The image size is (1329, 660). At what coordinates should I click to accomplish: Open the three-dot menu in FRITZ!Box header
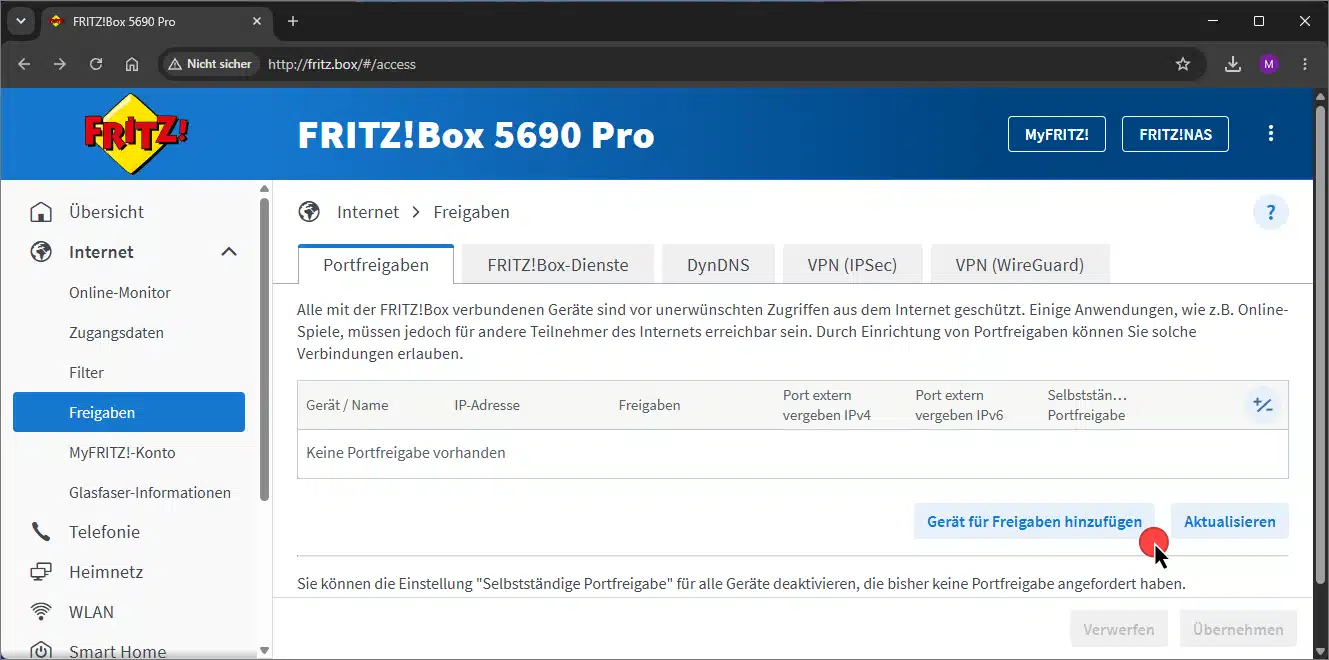pos(1271,134)
